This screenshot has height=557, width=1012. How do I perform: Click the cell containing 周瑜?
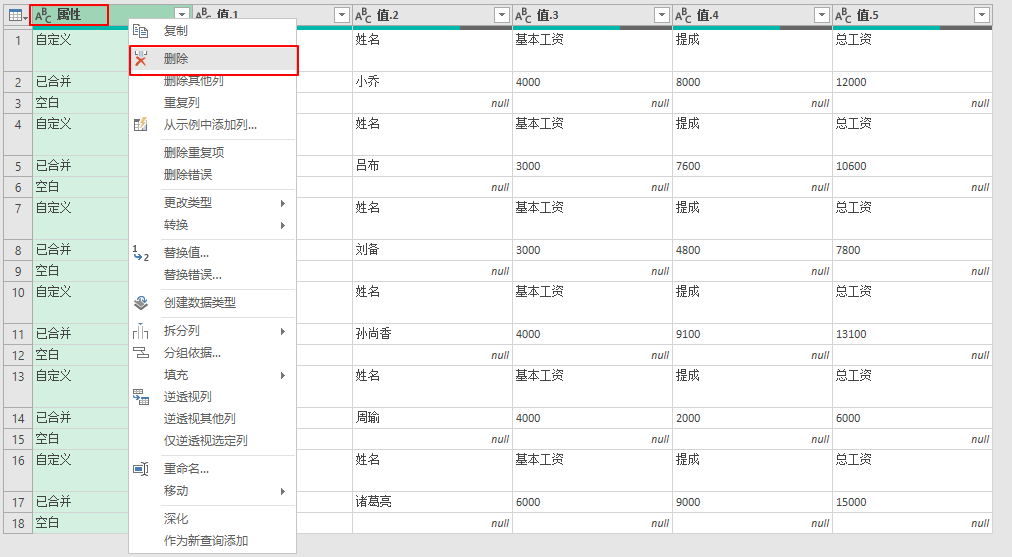coord(432,418)
